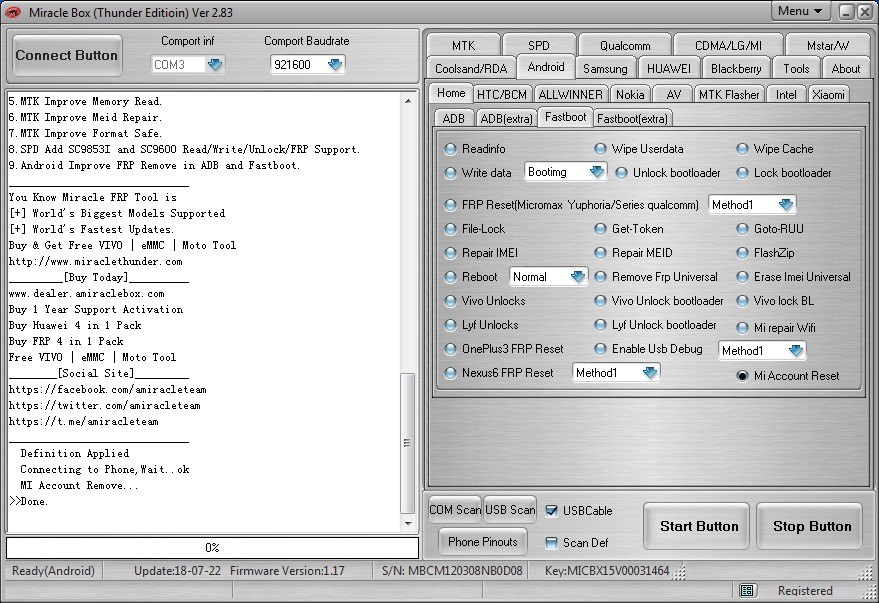Open the Bootimg partition dropdown

tap(596, 172)
